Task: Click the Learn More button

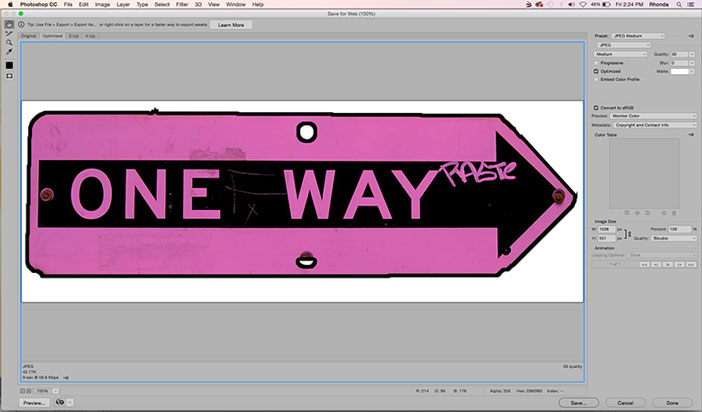Action: (x=231, y=25)
